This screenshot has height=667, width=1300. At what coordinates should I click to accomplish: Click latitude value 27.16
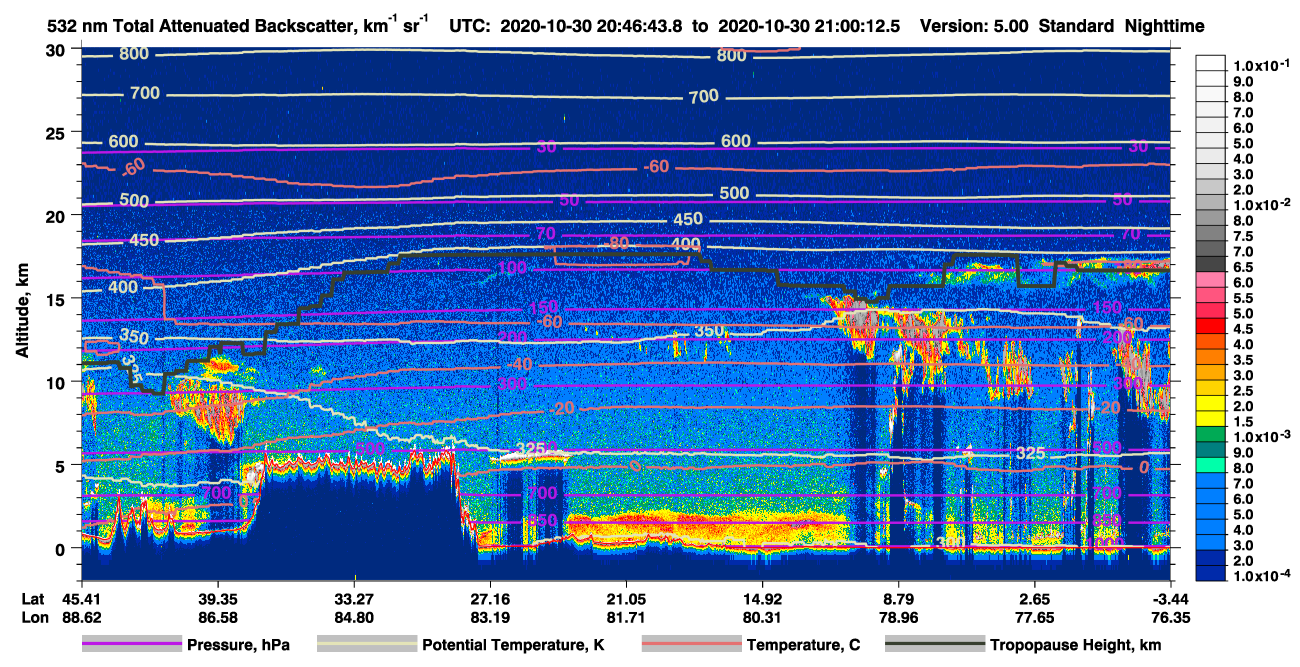(x=490, y=598)
